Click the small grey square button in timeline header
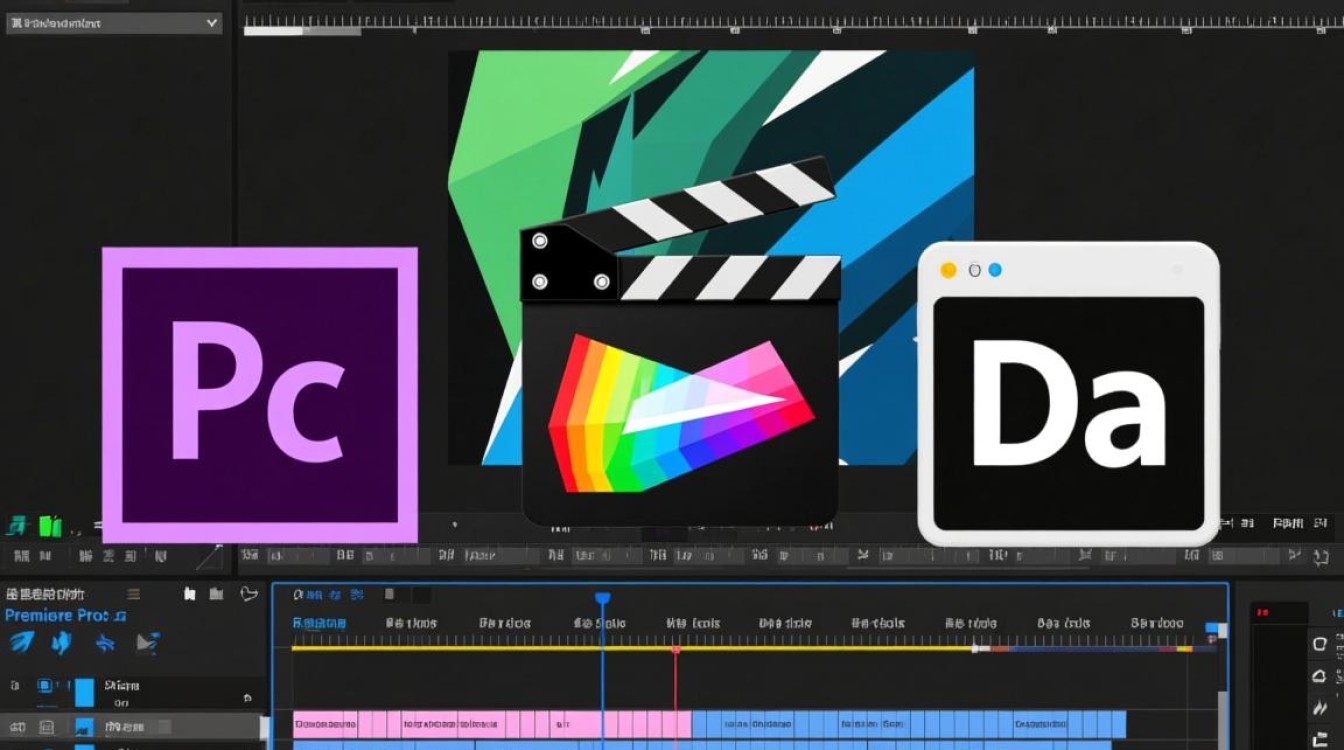1344x750 pixels. [390, 595]
